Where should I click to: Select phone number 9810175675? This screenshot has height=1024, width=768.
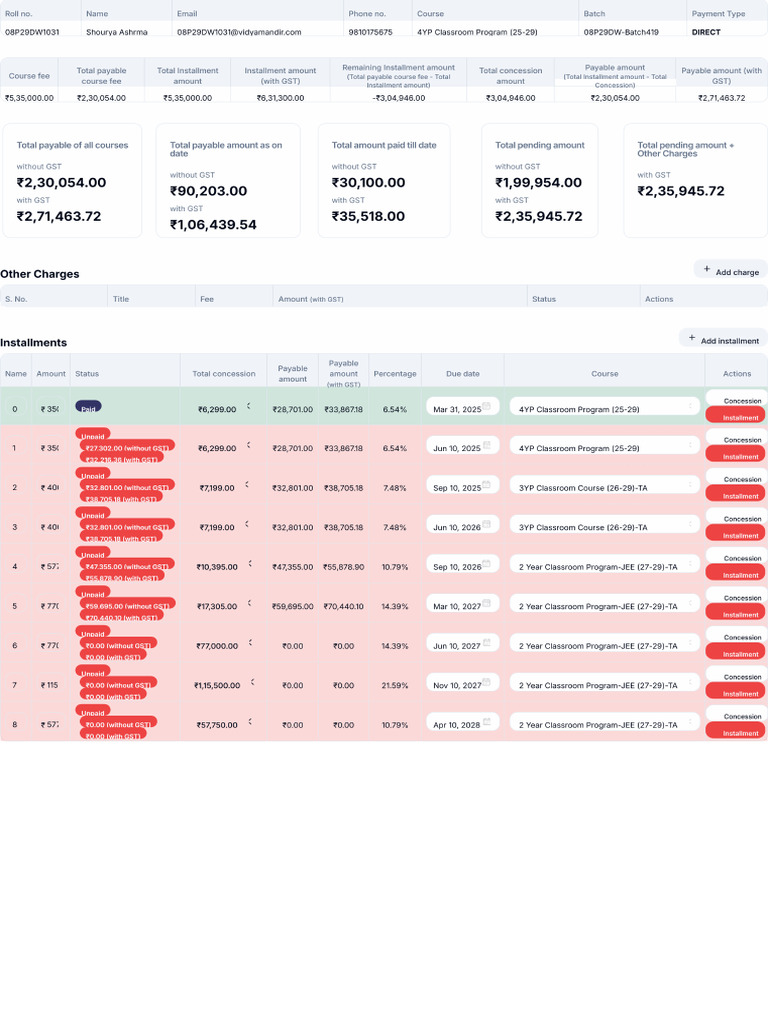(370, 32)
